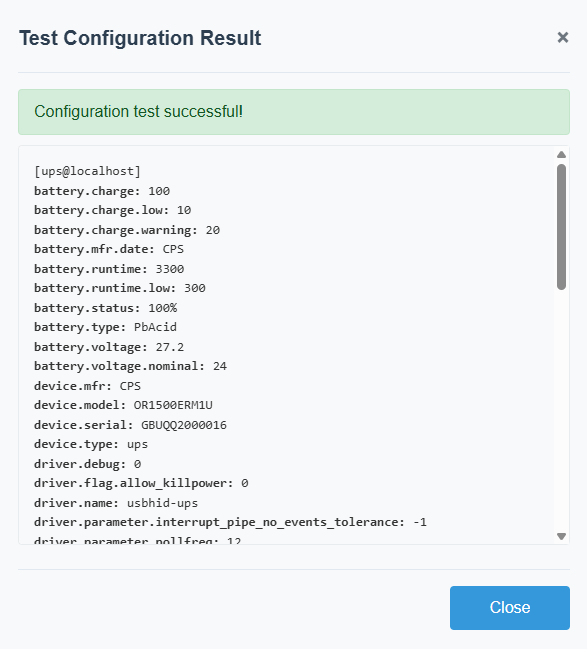The width and height of the screenshot is (587, 649).
Task: Click the Configuration test successful banner
Action: (294, 112)
